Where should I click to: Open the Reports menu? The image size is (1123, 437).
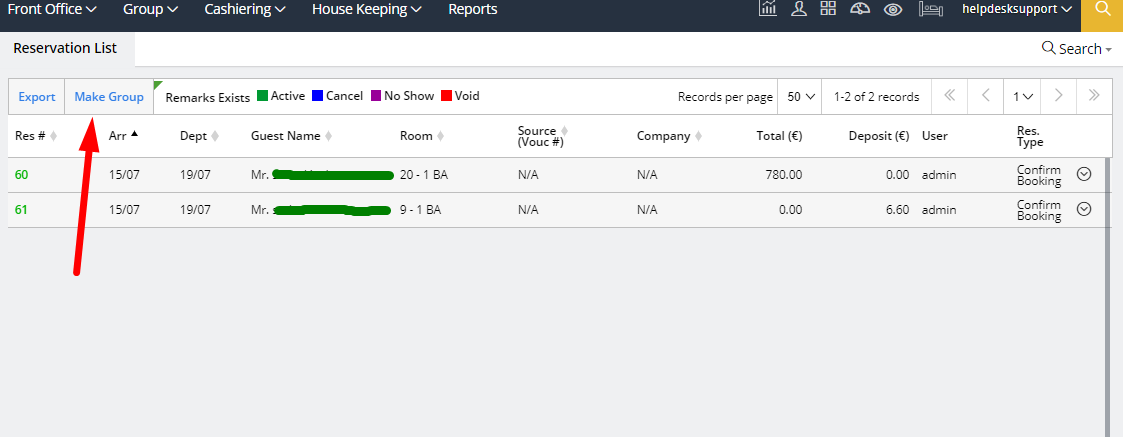pos(472,10)
